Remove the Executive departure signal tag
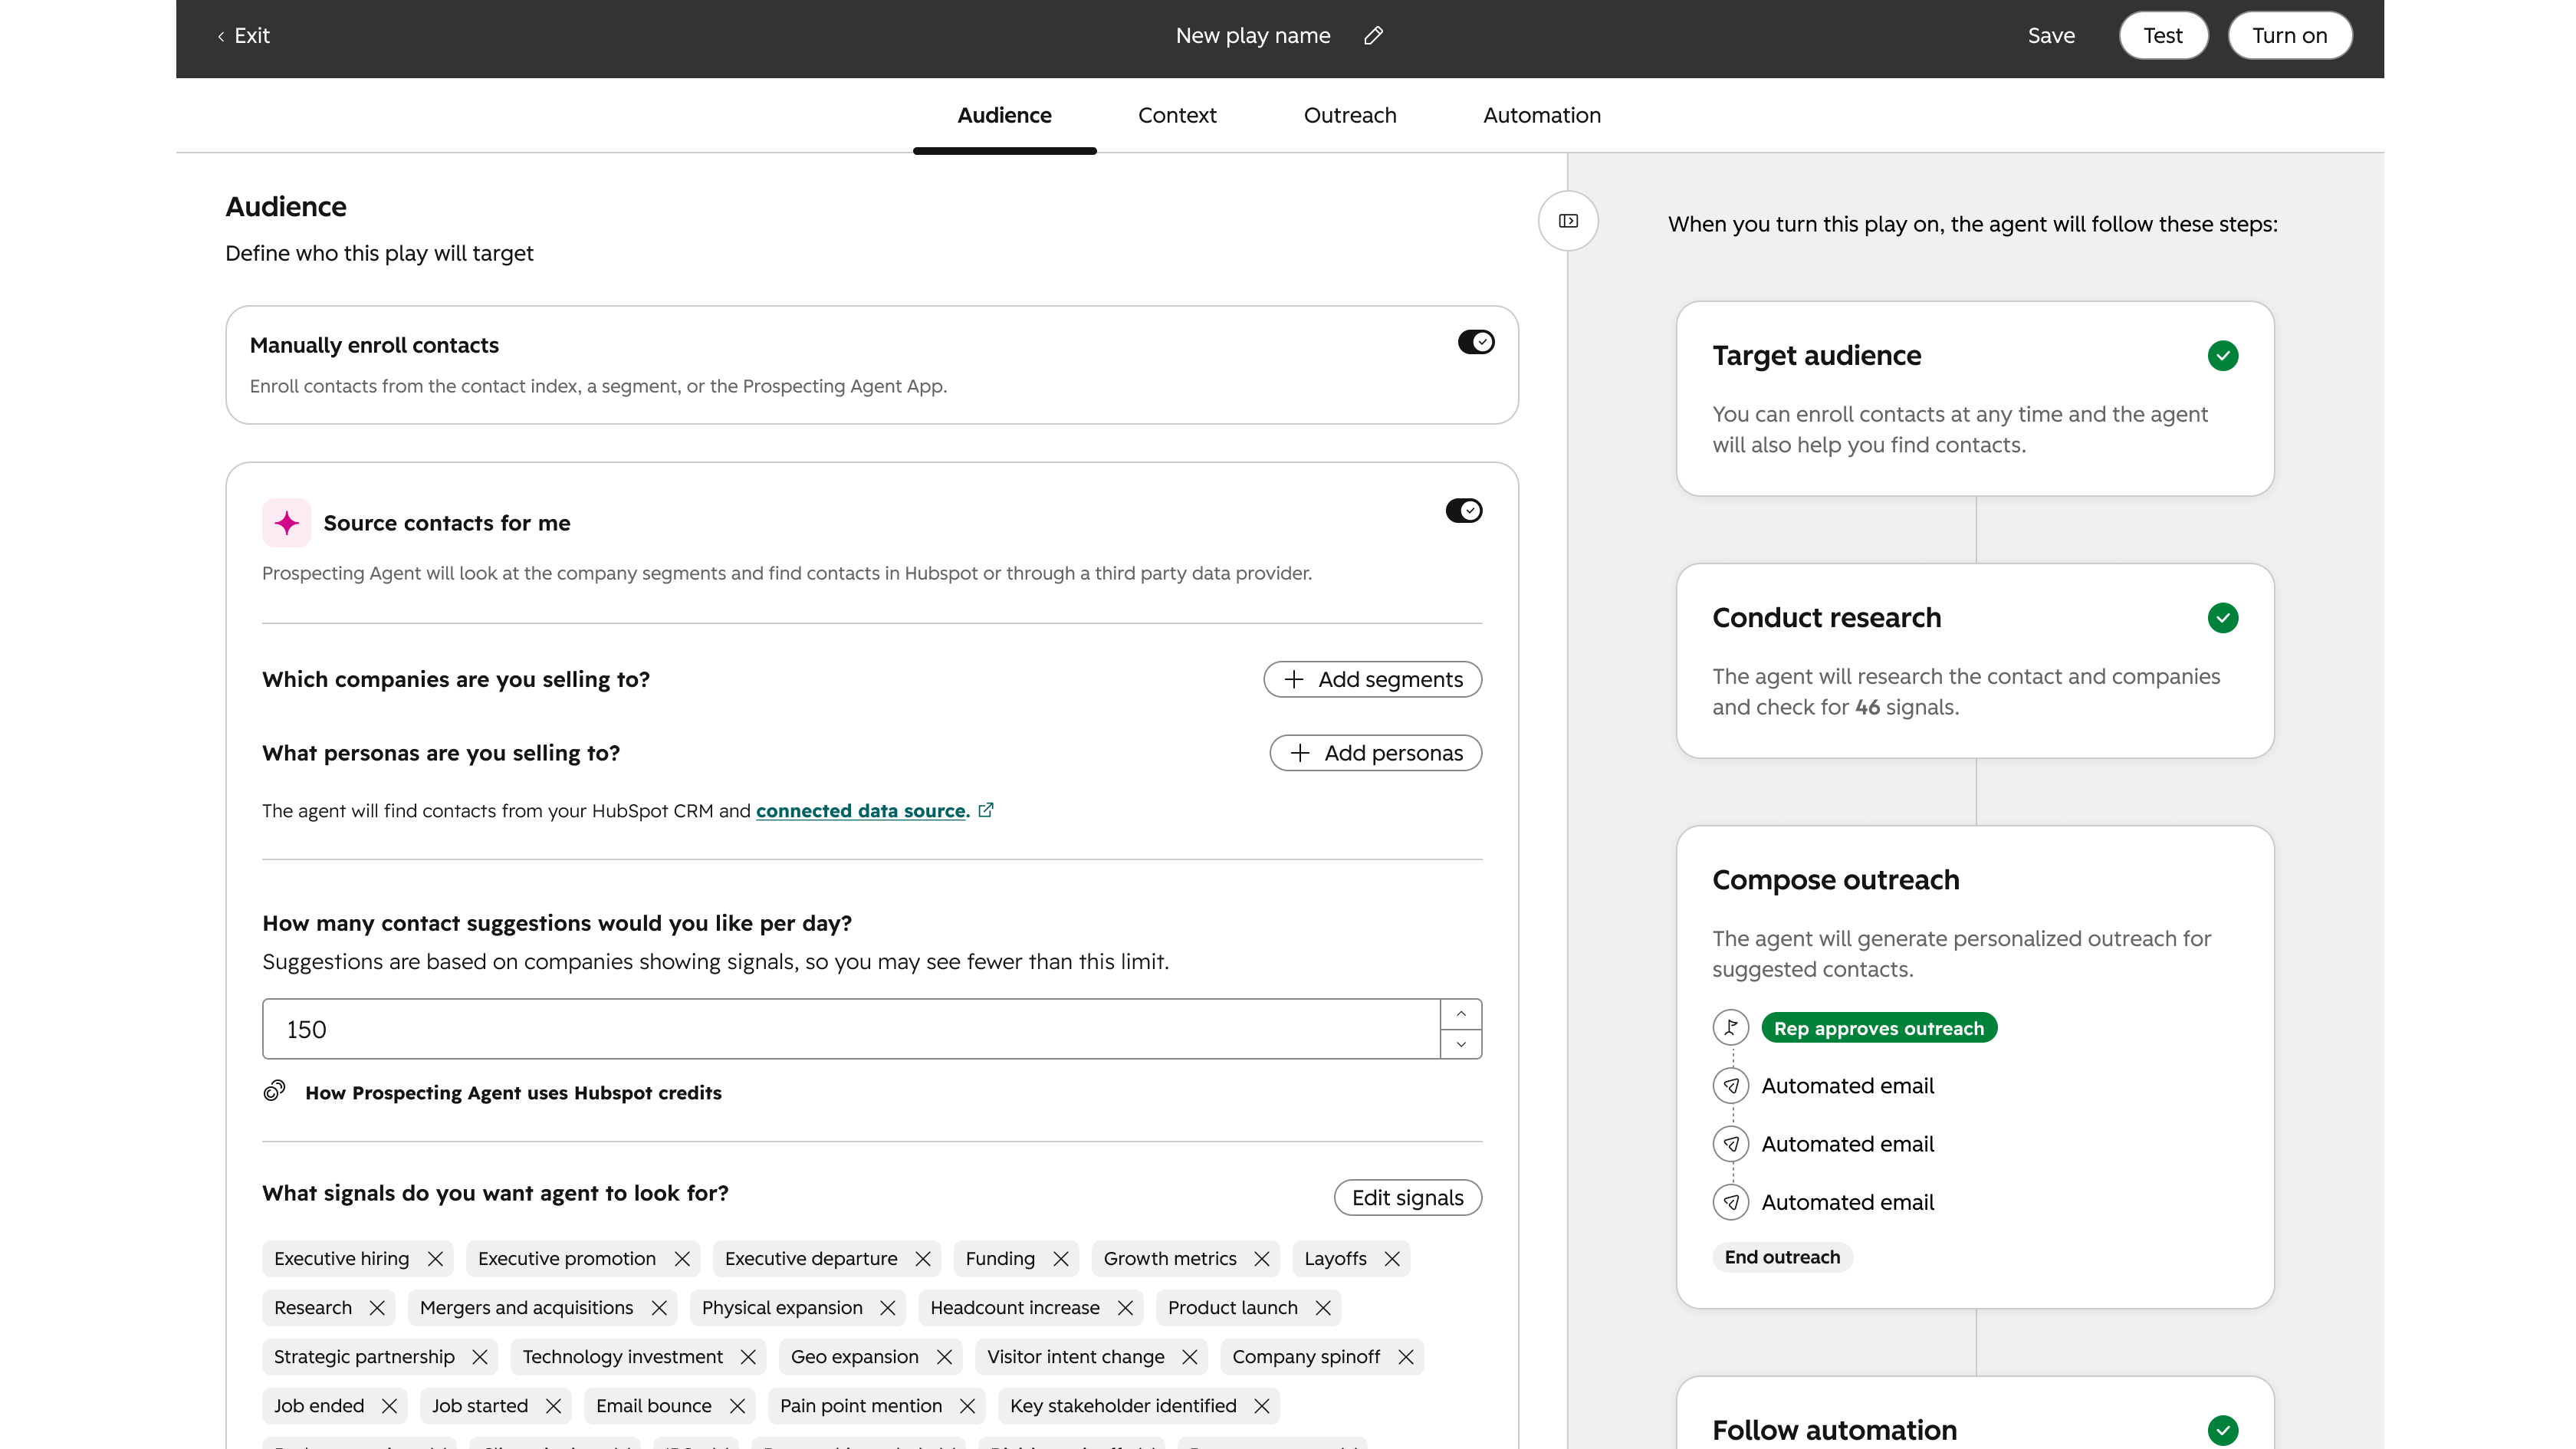Screen dimensions: 2576x1449 click(x=923, y=1259)
